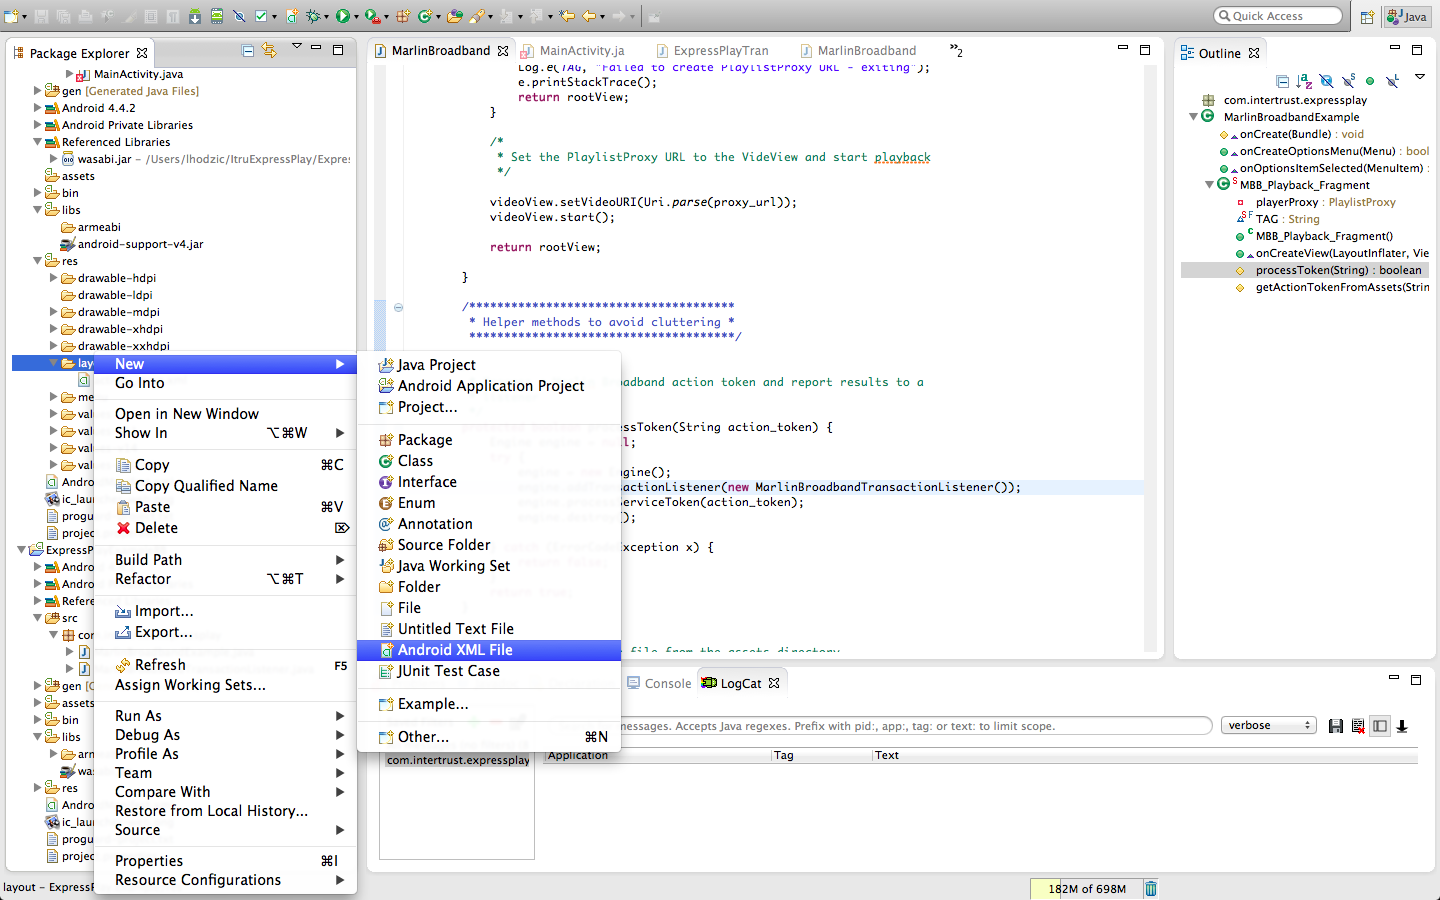Toggle Link with Editor in Package Explorer
The height and width of the screenshot is (900, 1440).
point(269,51)
